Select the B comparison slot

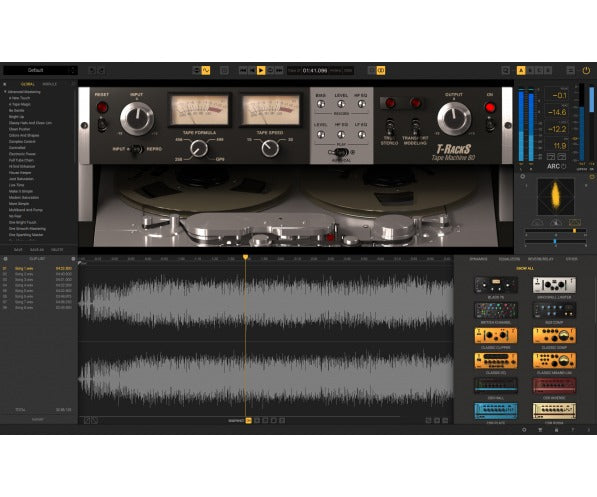tap(530, 70)
